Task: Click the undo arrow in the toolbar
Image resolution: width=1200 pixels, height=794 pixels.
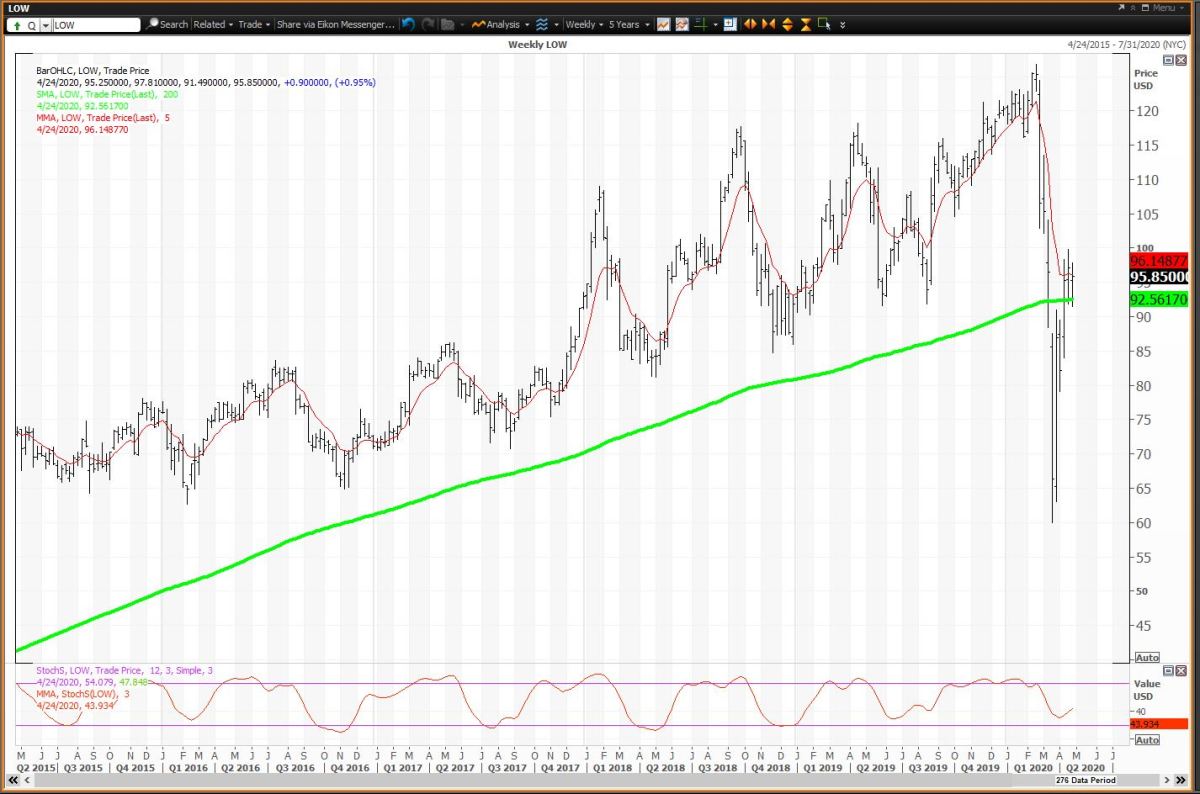Action: coord(408,24)
